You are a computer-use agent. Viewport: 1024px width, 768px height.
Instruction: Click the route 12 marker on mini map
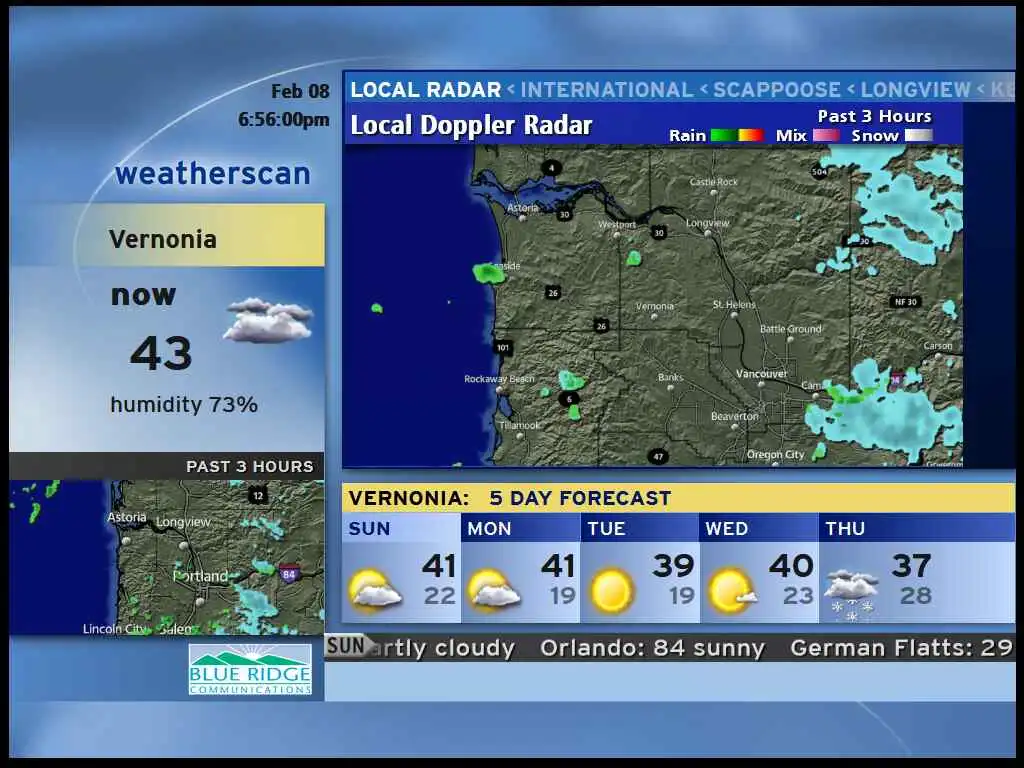258,496
